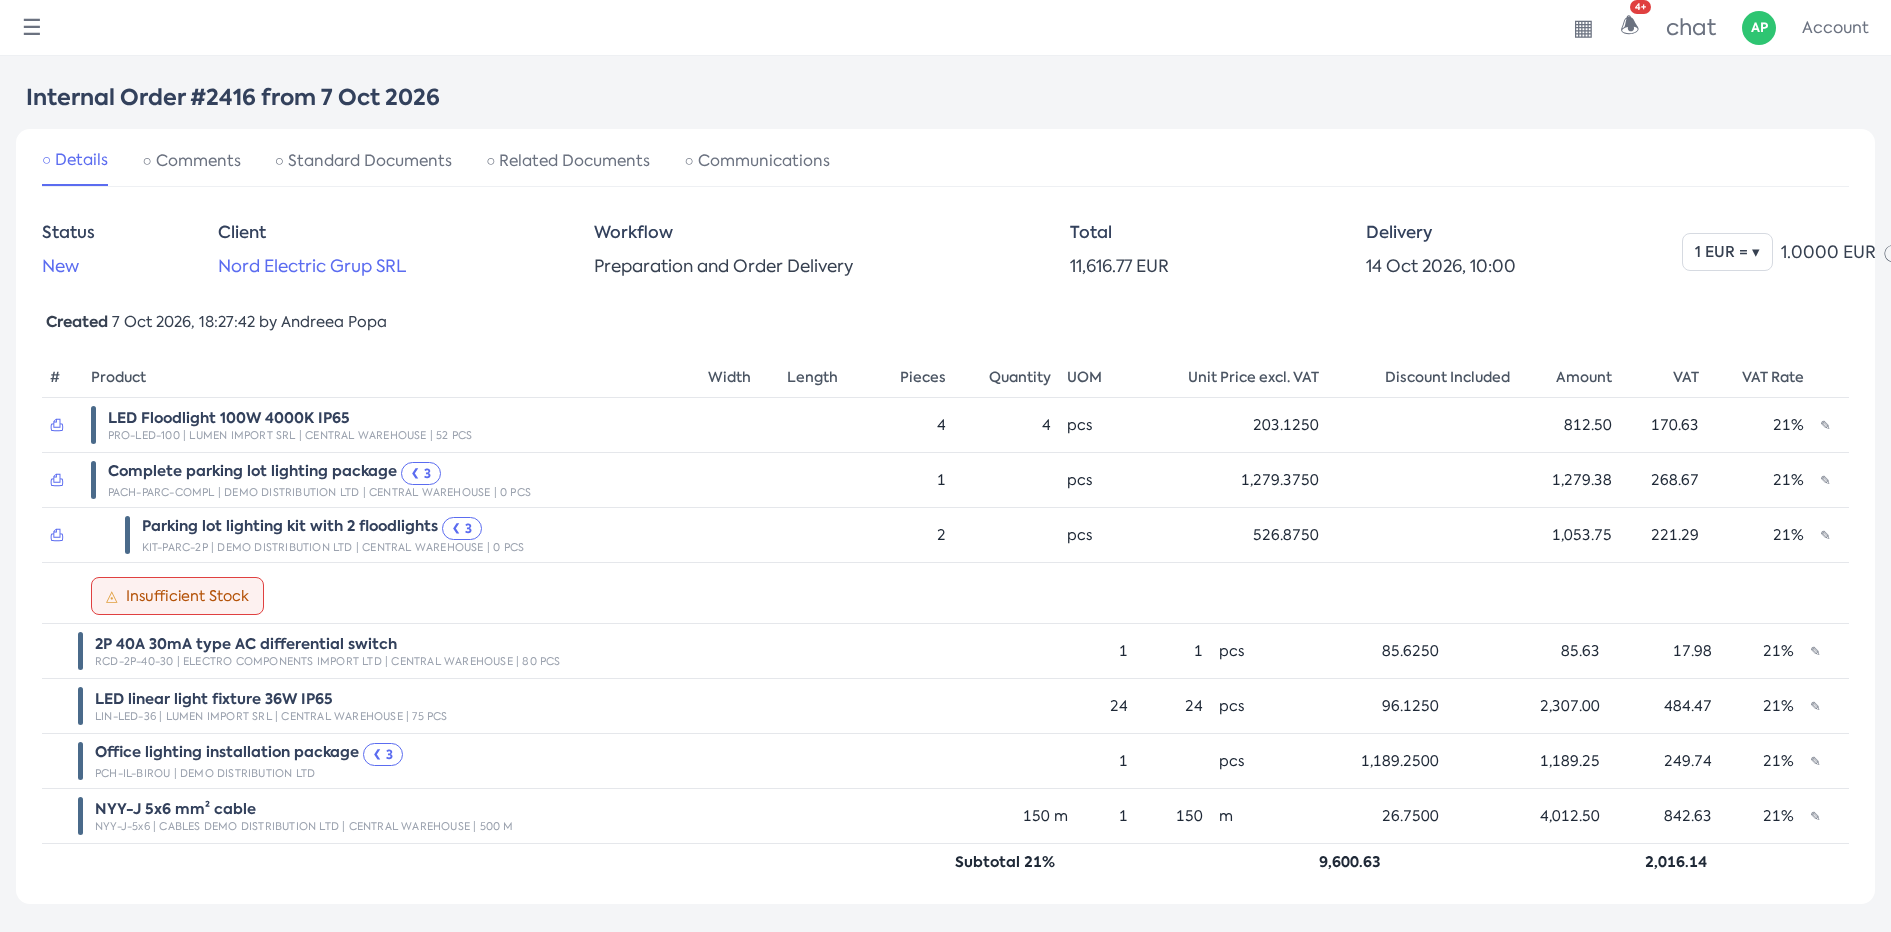Click the 4,012.50 cable amount cell
This screenshot has width=1891, height=932.
pyautogui.click(x=1569, y=816)
